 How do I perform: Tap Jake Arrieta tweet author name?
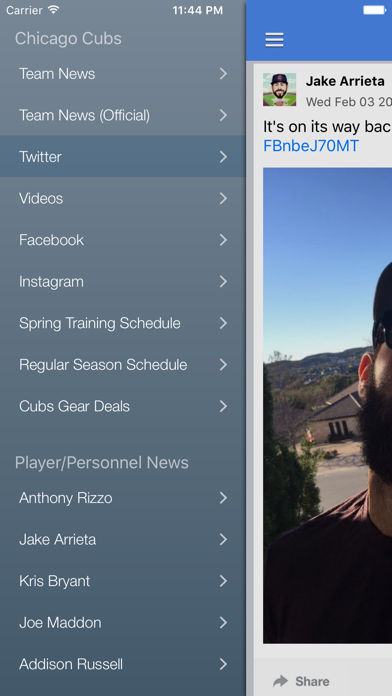tap(345, 81)
